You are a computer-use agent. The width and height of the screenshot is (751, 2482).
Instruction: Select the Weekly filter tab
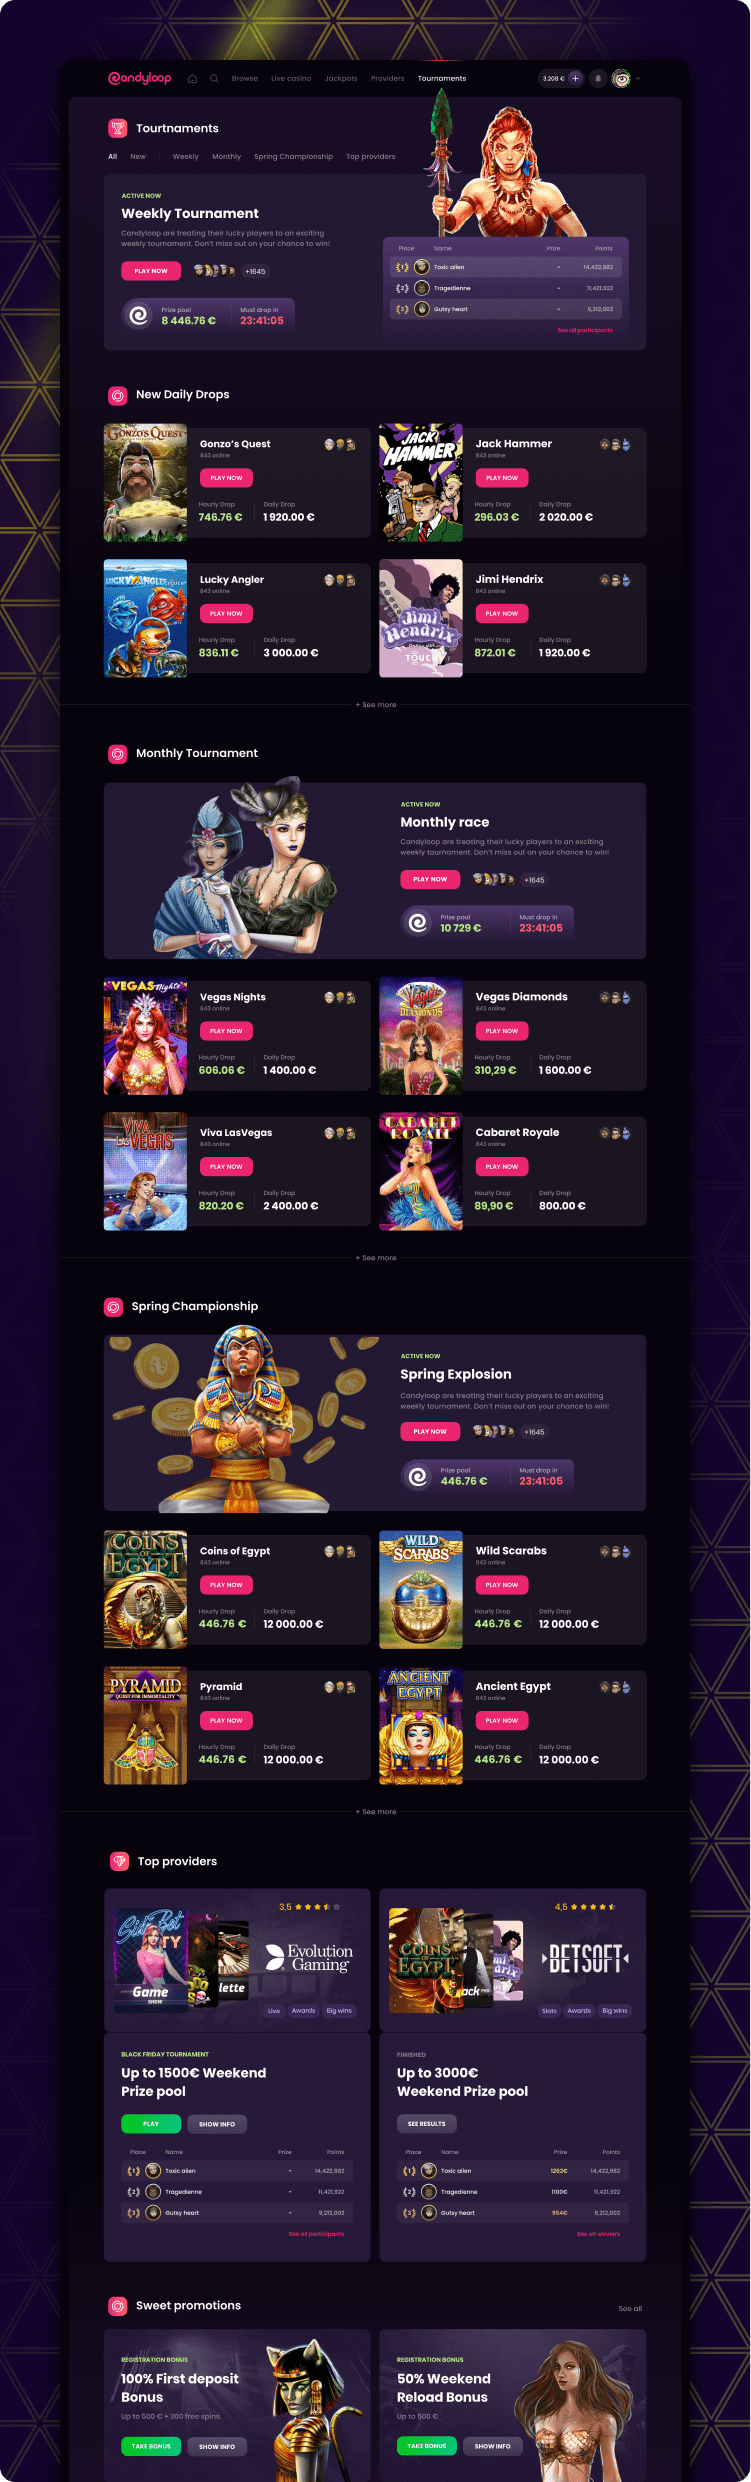186,156
